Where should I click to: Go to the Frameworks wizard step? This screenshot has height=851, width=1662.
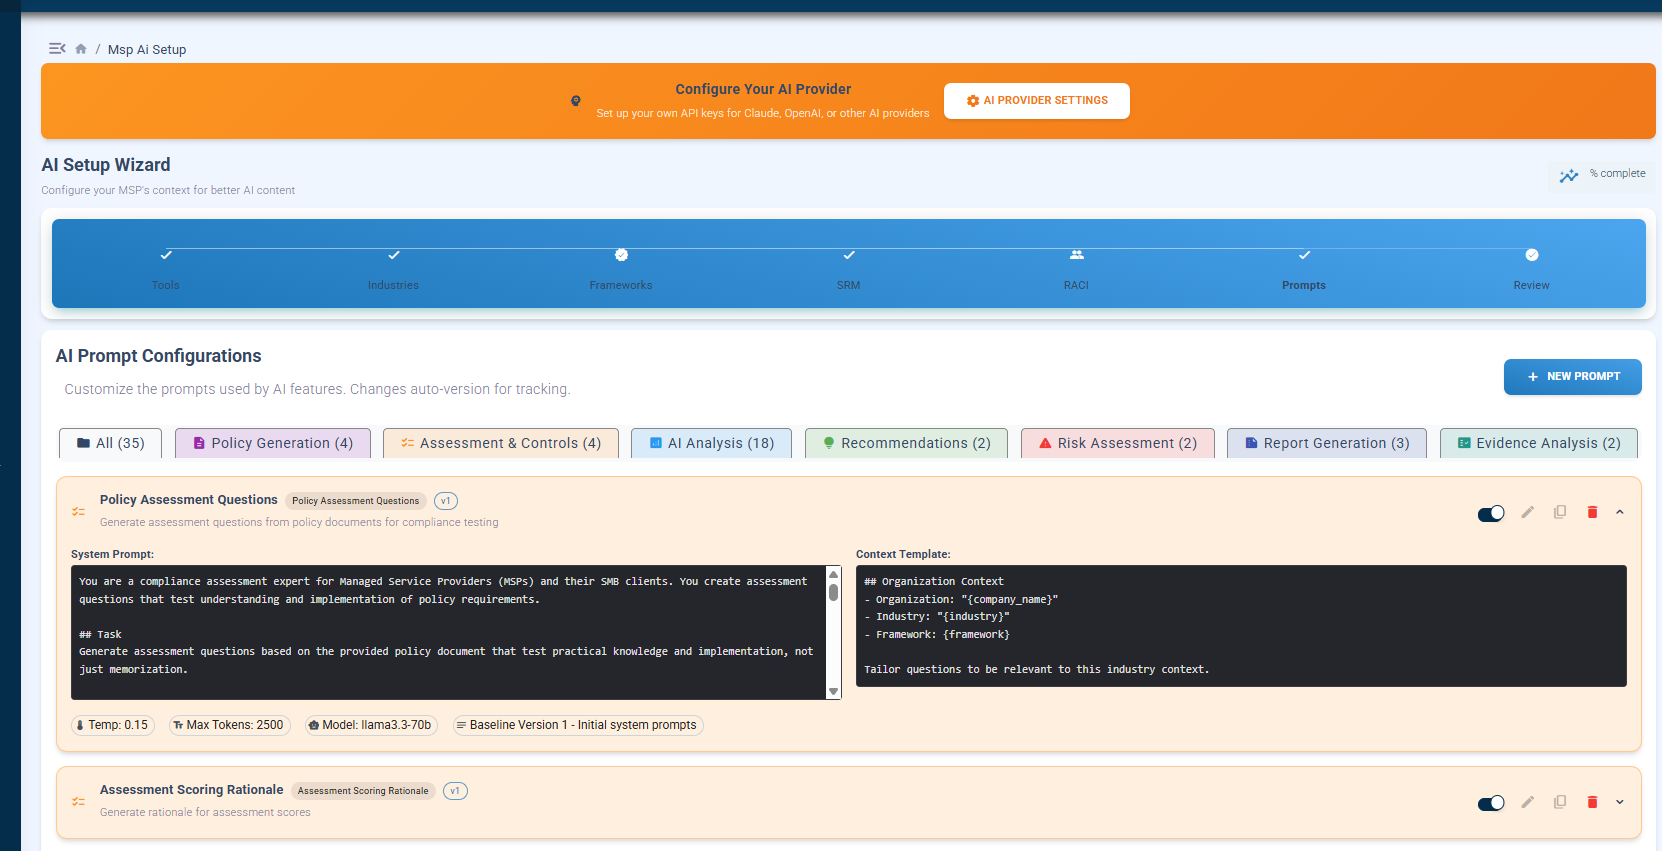pos(621,270)
